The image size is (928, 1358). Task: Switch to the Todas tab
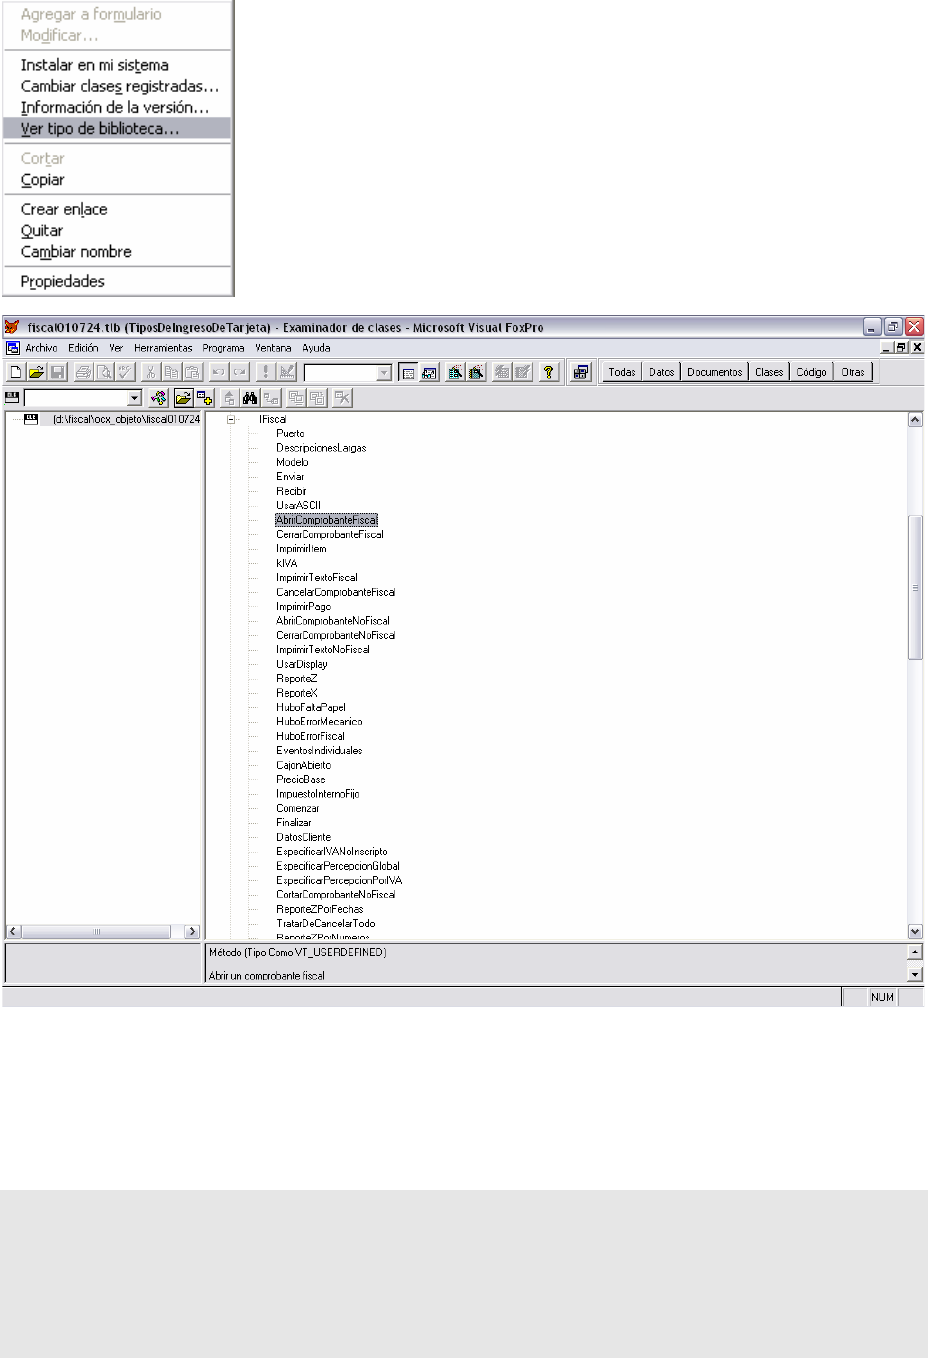point(622,372)
